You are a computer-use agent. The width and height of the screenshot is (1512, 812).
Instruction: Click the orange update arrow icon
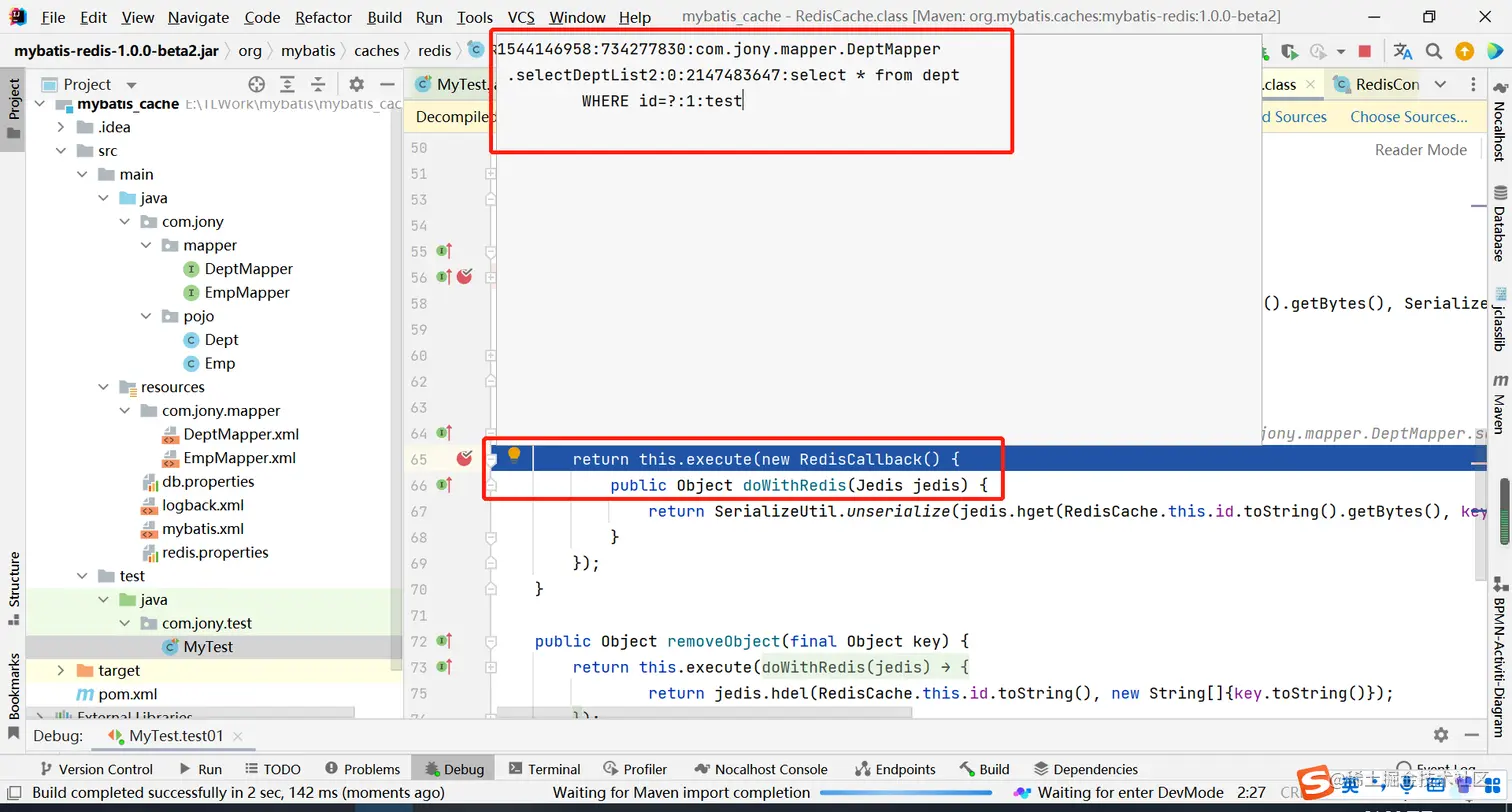pyautogui.click(x=1464, y=51)
